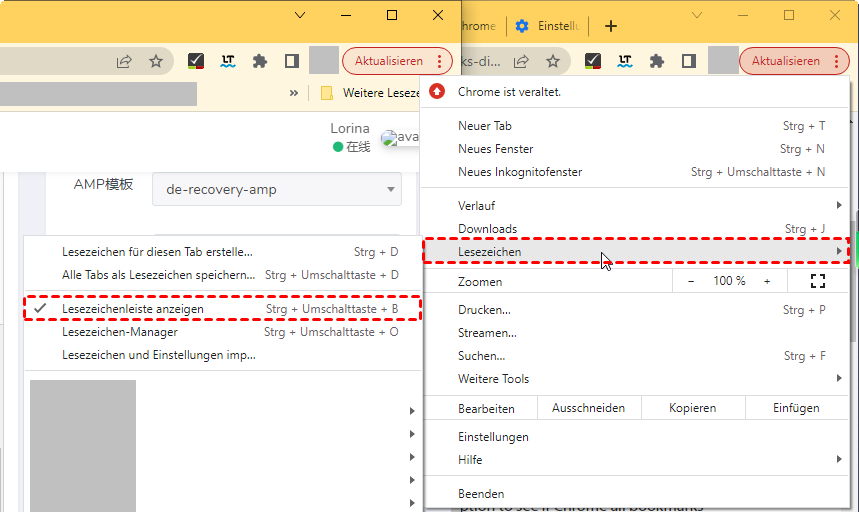Image resolution: width=859 pixels, height=512 pixels.
Task: Open Weitere Lesezeichen folder
Action: [x=370, y=93]
